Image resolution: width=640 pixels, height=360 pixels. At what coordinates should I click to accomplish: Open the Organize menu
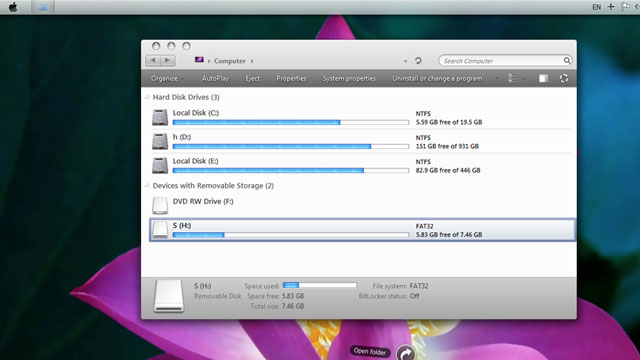point(167,78)
